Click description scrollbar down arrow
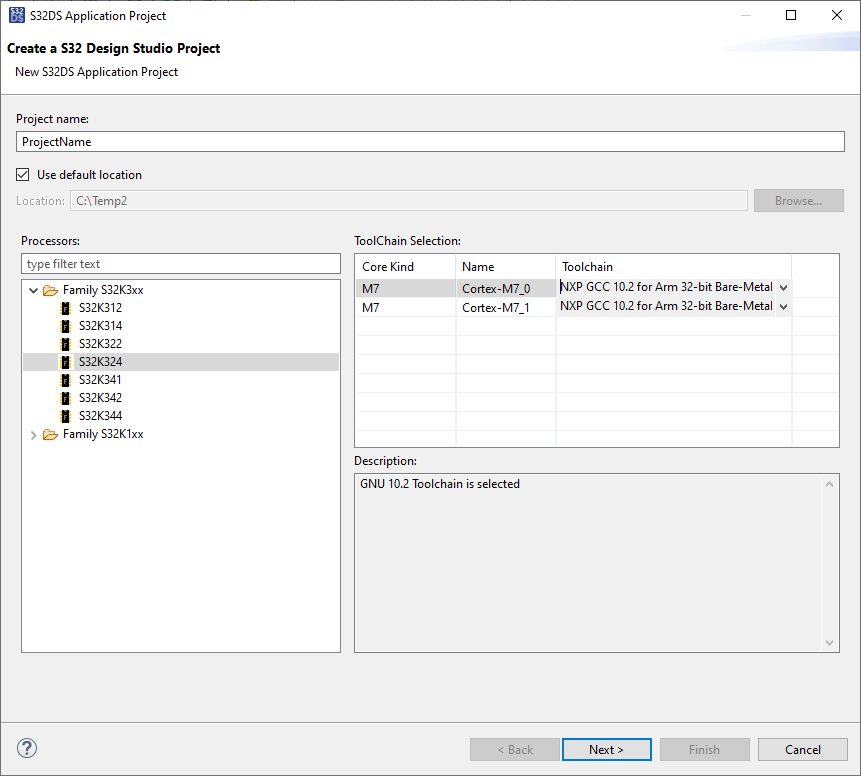Image resolution: width=861 pixels, height=776 pixels. point(830,643)
